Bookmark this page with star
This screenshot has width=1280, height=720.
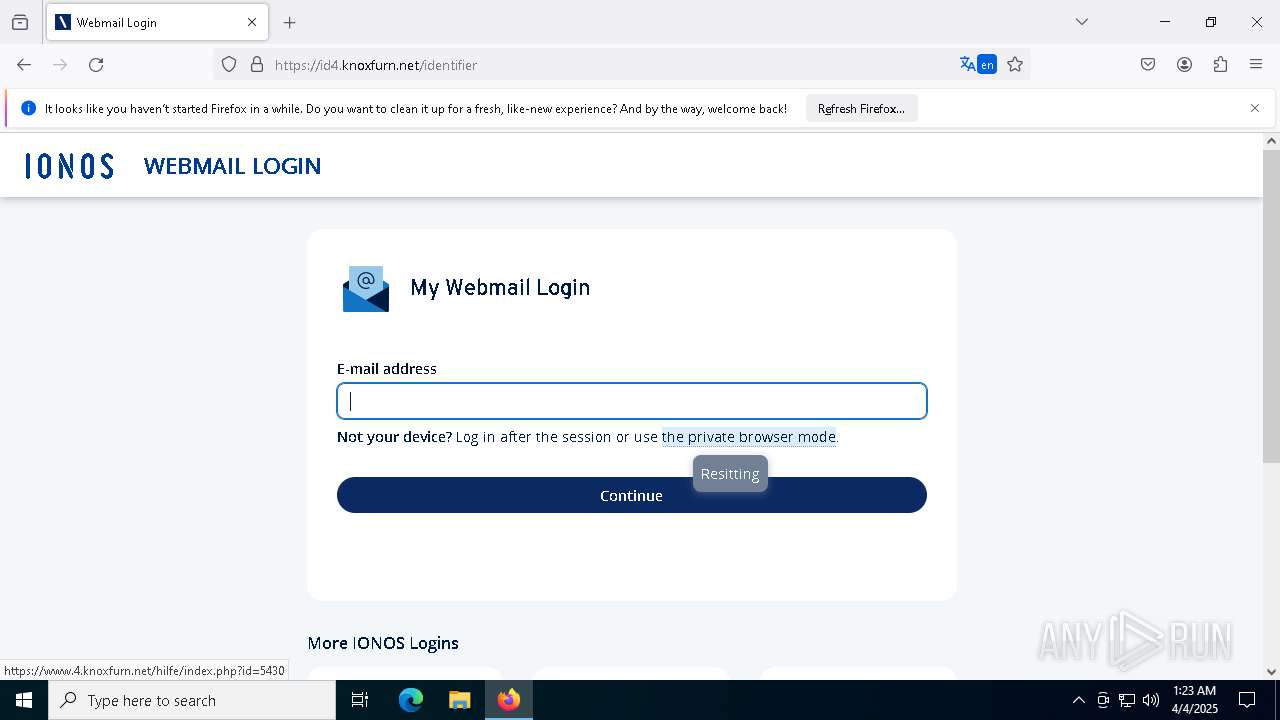[x=1015, y=65]
